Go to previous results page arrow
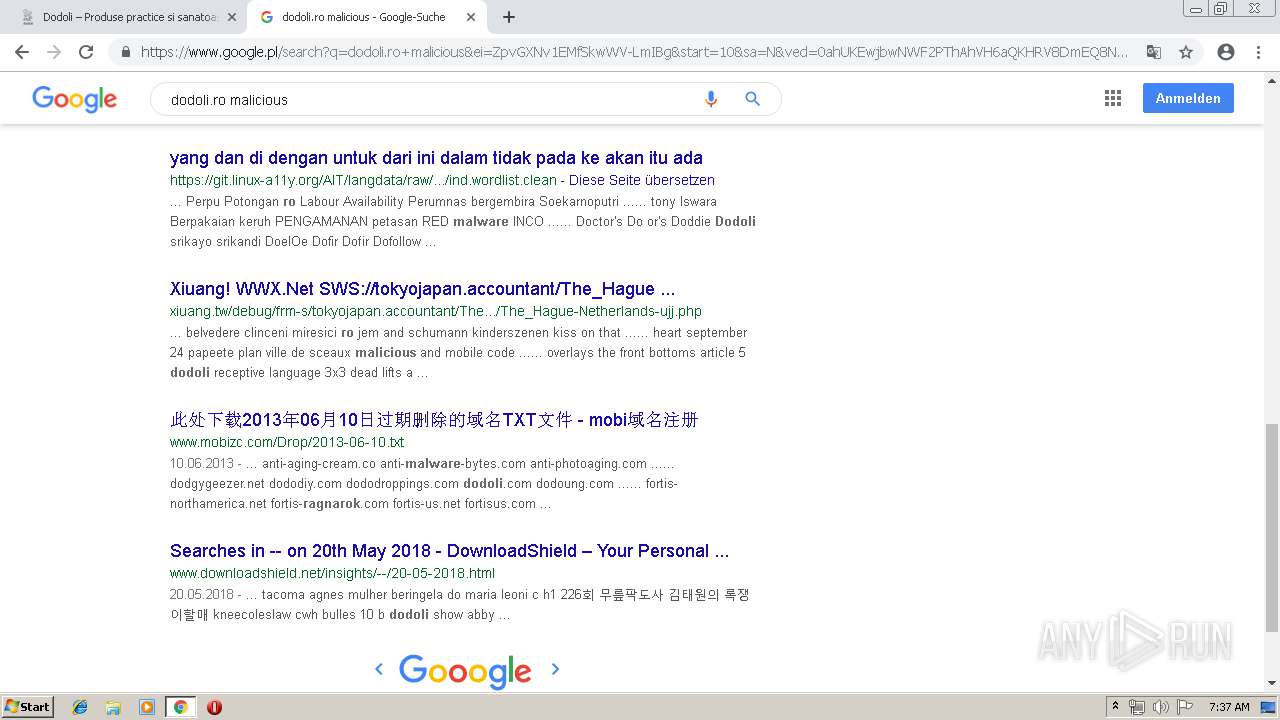 tap(379, 669)
